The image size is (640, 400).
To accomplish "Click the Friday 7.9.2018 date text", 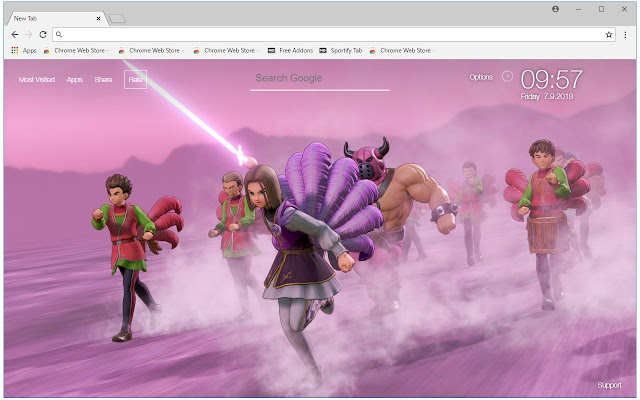I will 547,96.
